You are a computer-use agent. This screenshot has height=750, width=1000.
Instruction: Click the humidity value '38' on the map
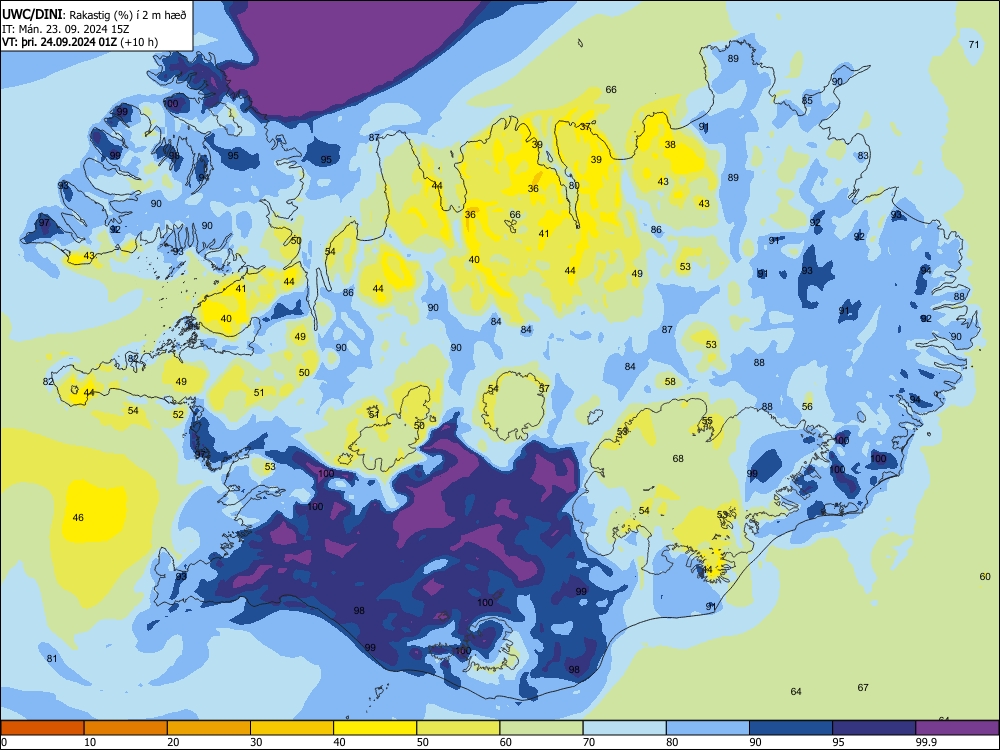670,145
